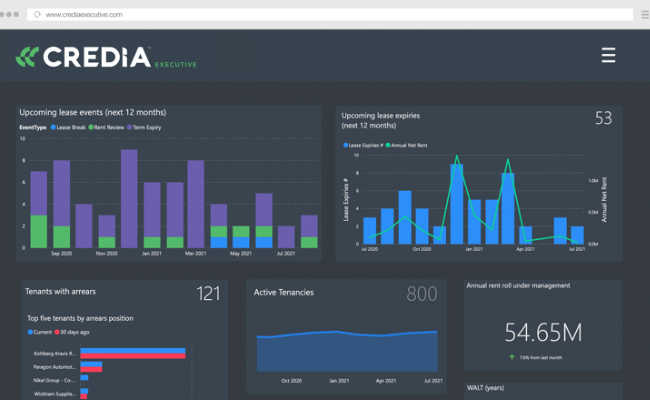This screenshot has height=400, width=650.
Task: Click the 'Annual Net Rent' axis title
Action: [604, 199]
